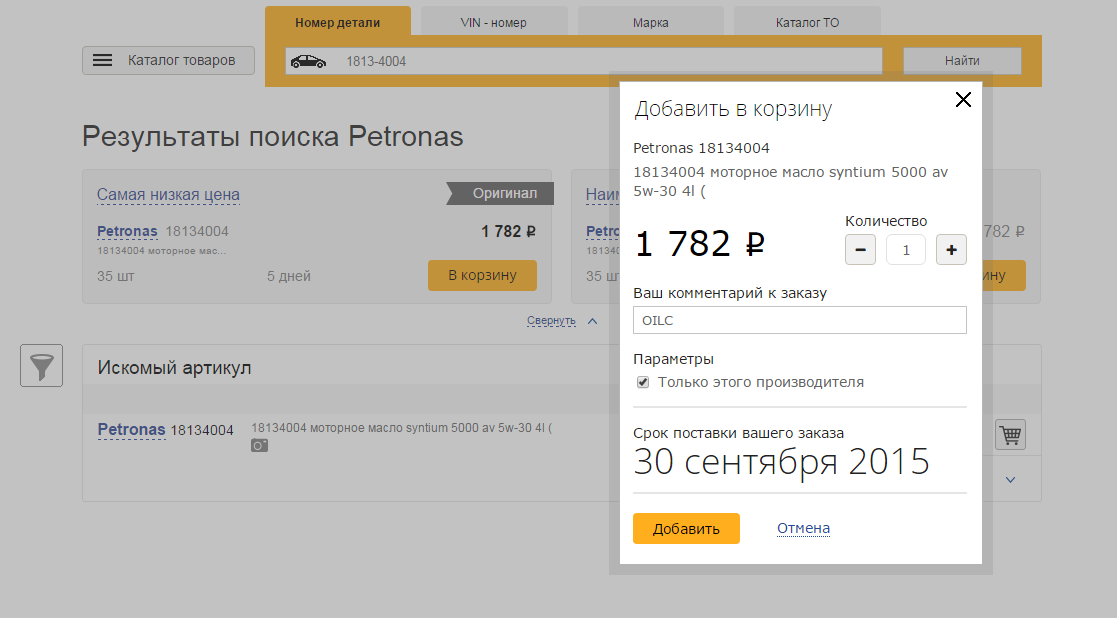Click В корзину in the lowest price card
This screenshot has width=1117, height=618.
tap(482, 276)
